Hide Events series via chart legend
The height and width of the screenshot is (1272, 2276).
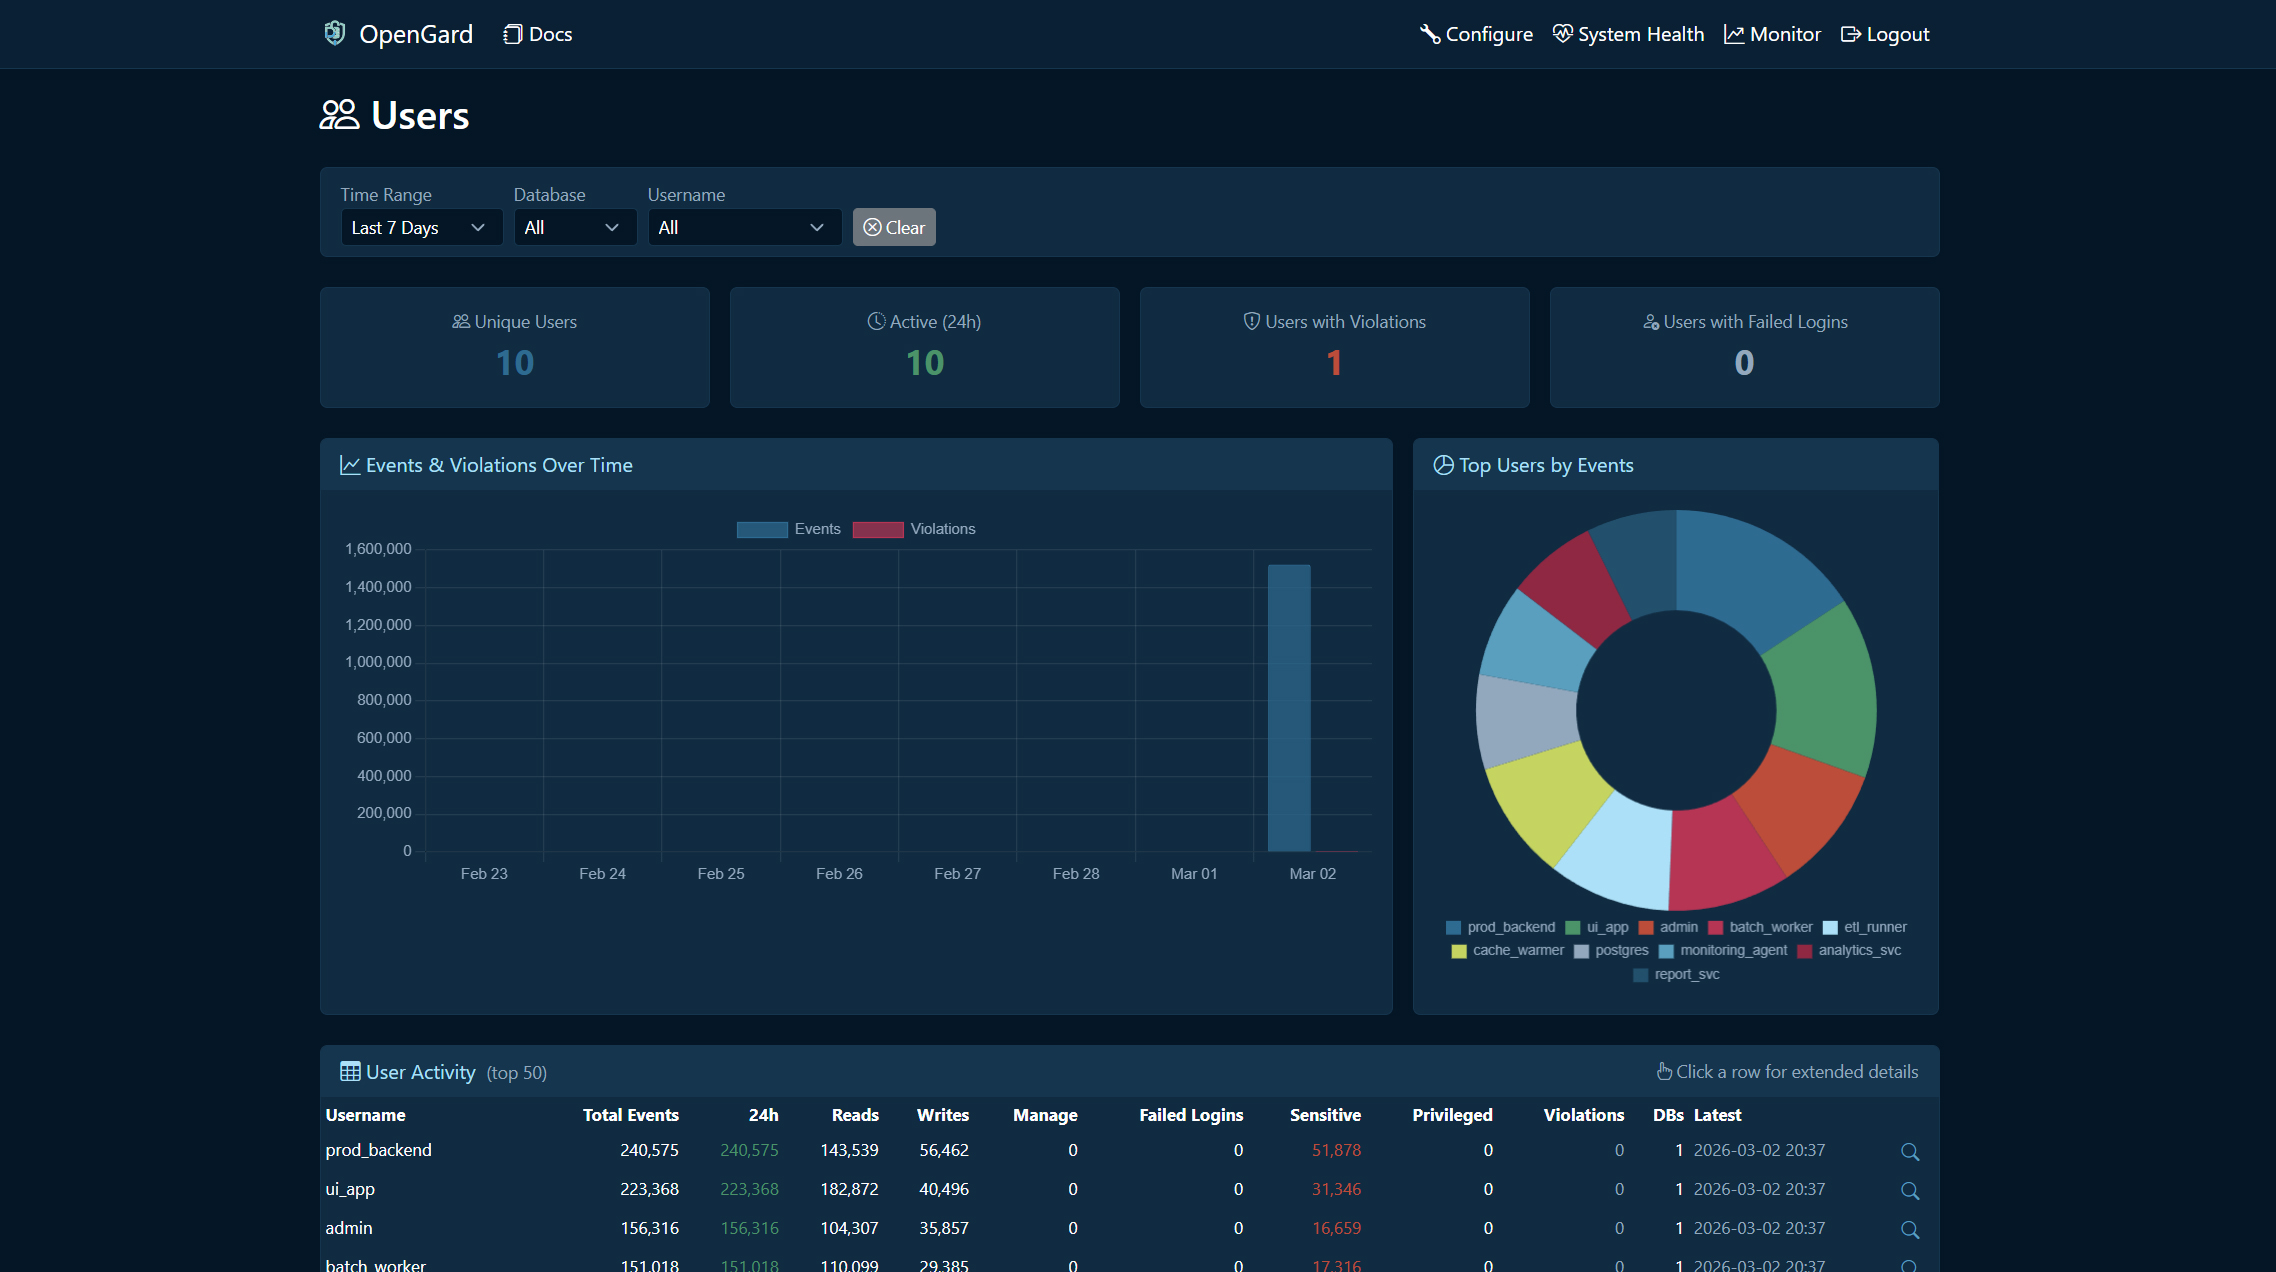788,529
